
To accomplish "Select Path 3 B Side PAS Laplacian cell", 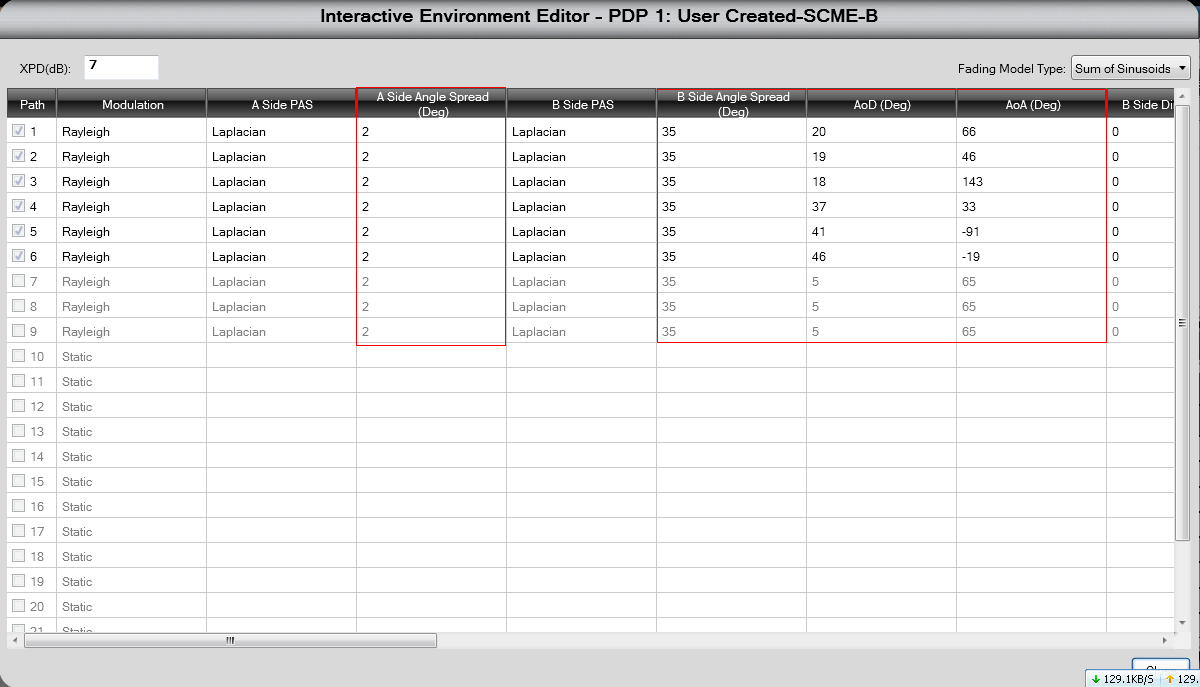I will click(581, 181).
